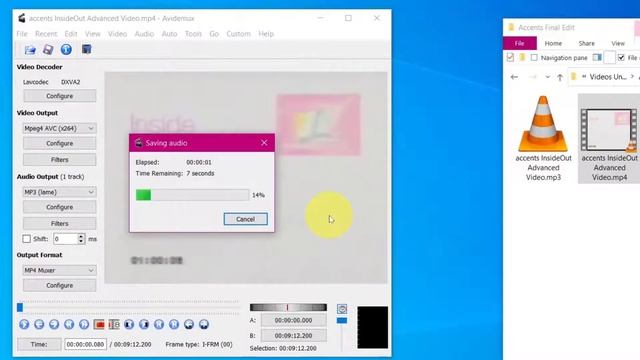Open the Custom menu
The image size is (640, 360).
[x=238, y=34]
